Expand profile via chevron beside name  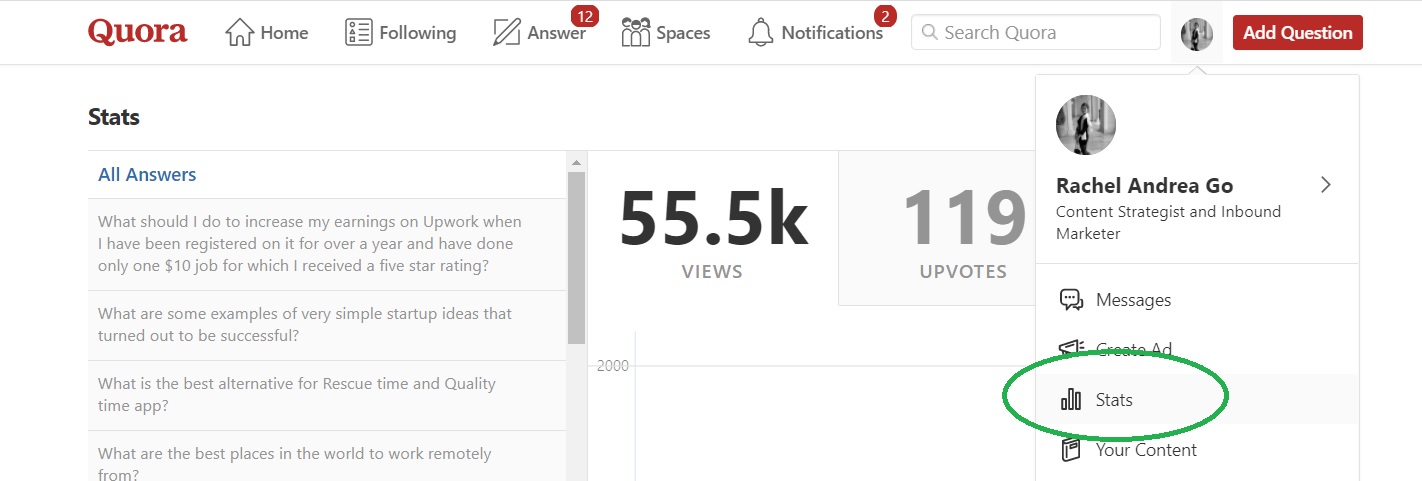1326,185
